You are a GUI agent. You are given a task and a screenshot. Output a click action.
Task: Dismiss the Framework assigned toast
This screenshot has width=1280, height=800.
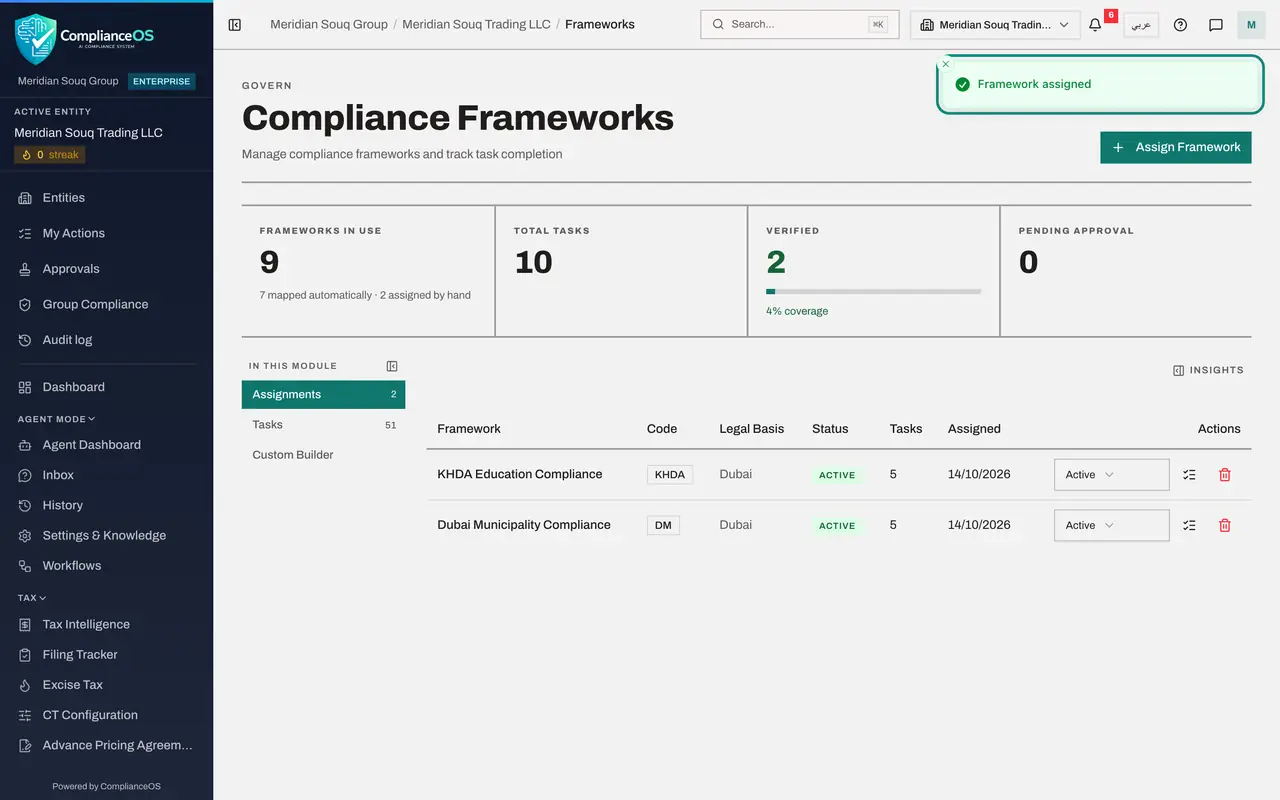coord(946,64)
